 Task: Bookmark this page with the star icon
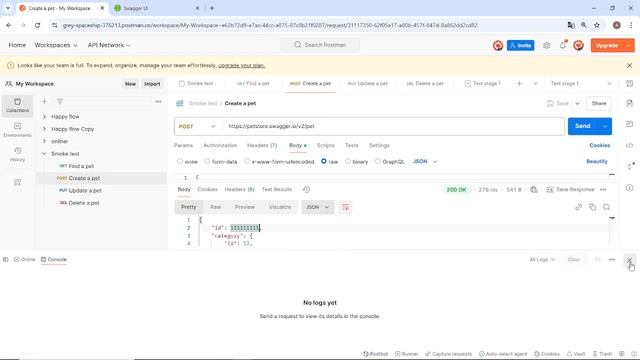coord(597,25)
